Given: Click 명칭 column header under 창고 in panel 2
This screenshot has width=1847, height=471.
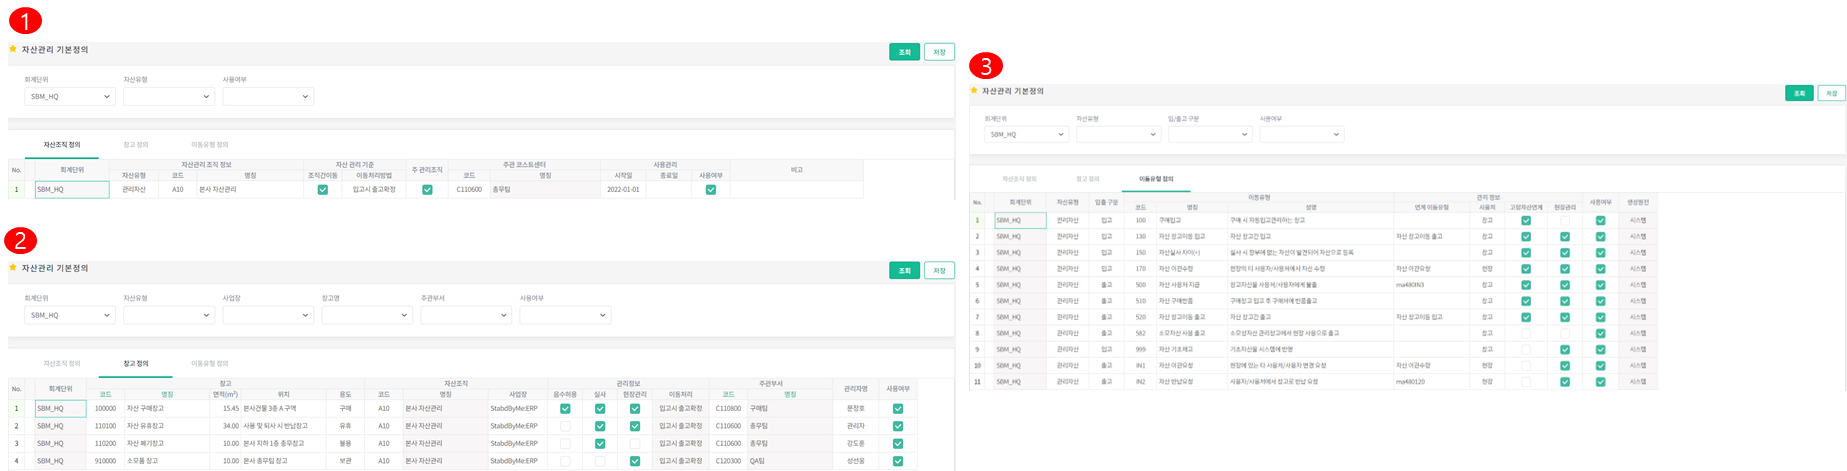Looking at the screenshot, I should pos(167,395).
